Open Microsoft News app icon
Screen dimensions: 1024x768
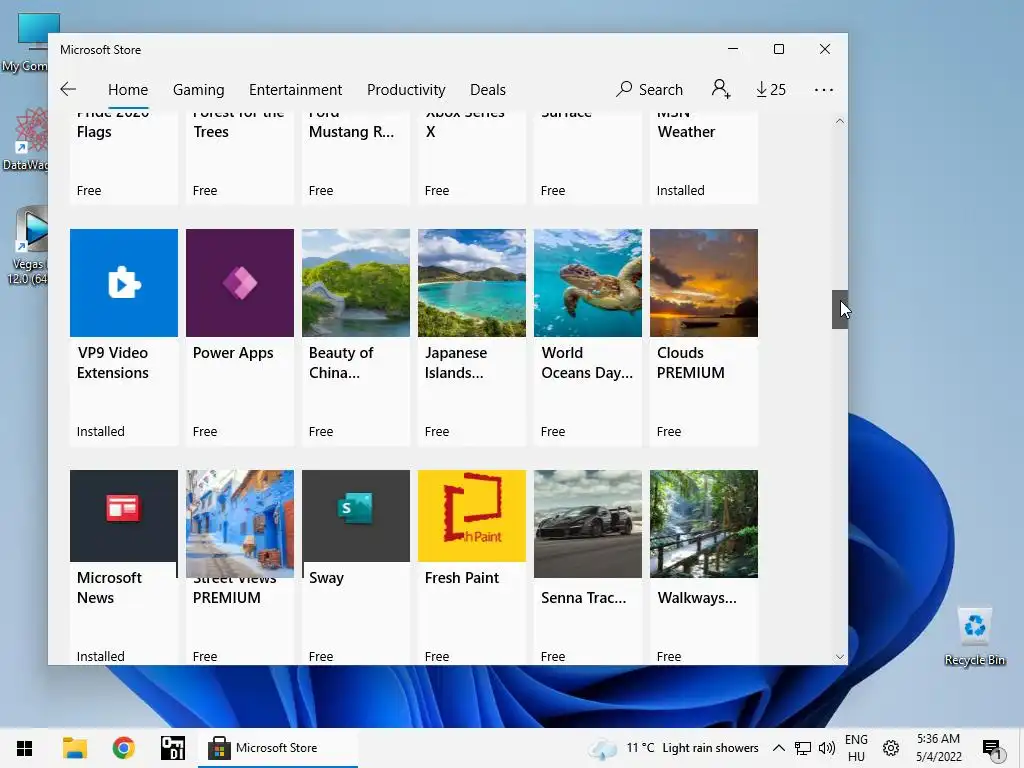click(x=123, y=516)
